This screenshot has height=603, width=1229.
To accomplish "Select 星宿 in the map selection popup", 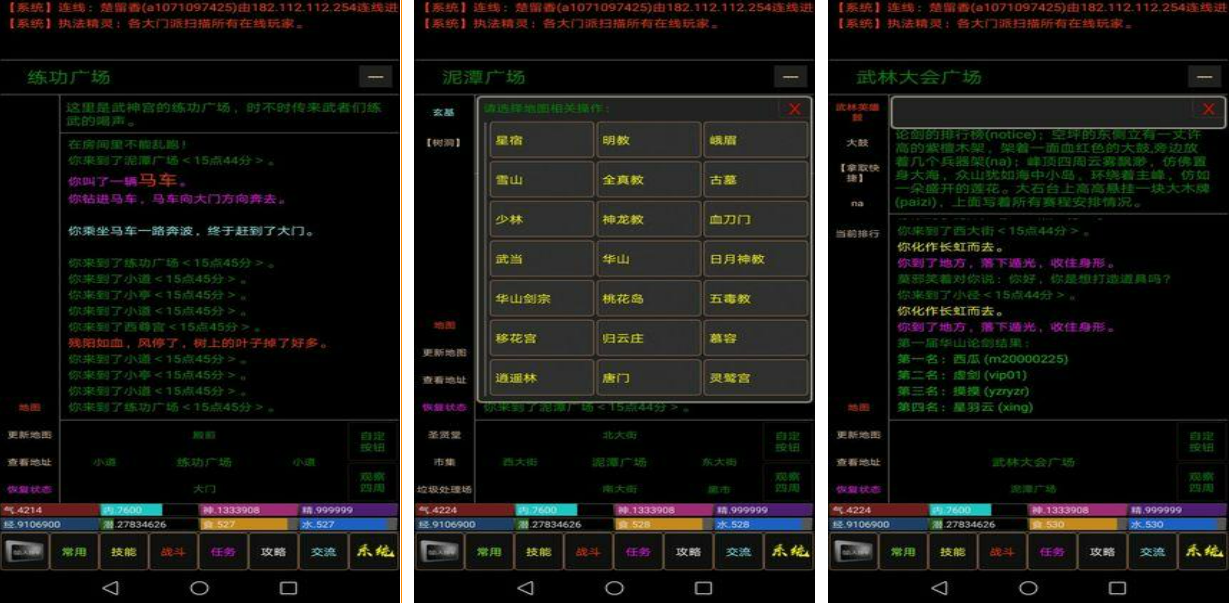I will [541, 141].
